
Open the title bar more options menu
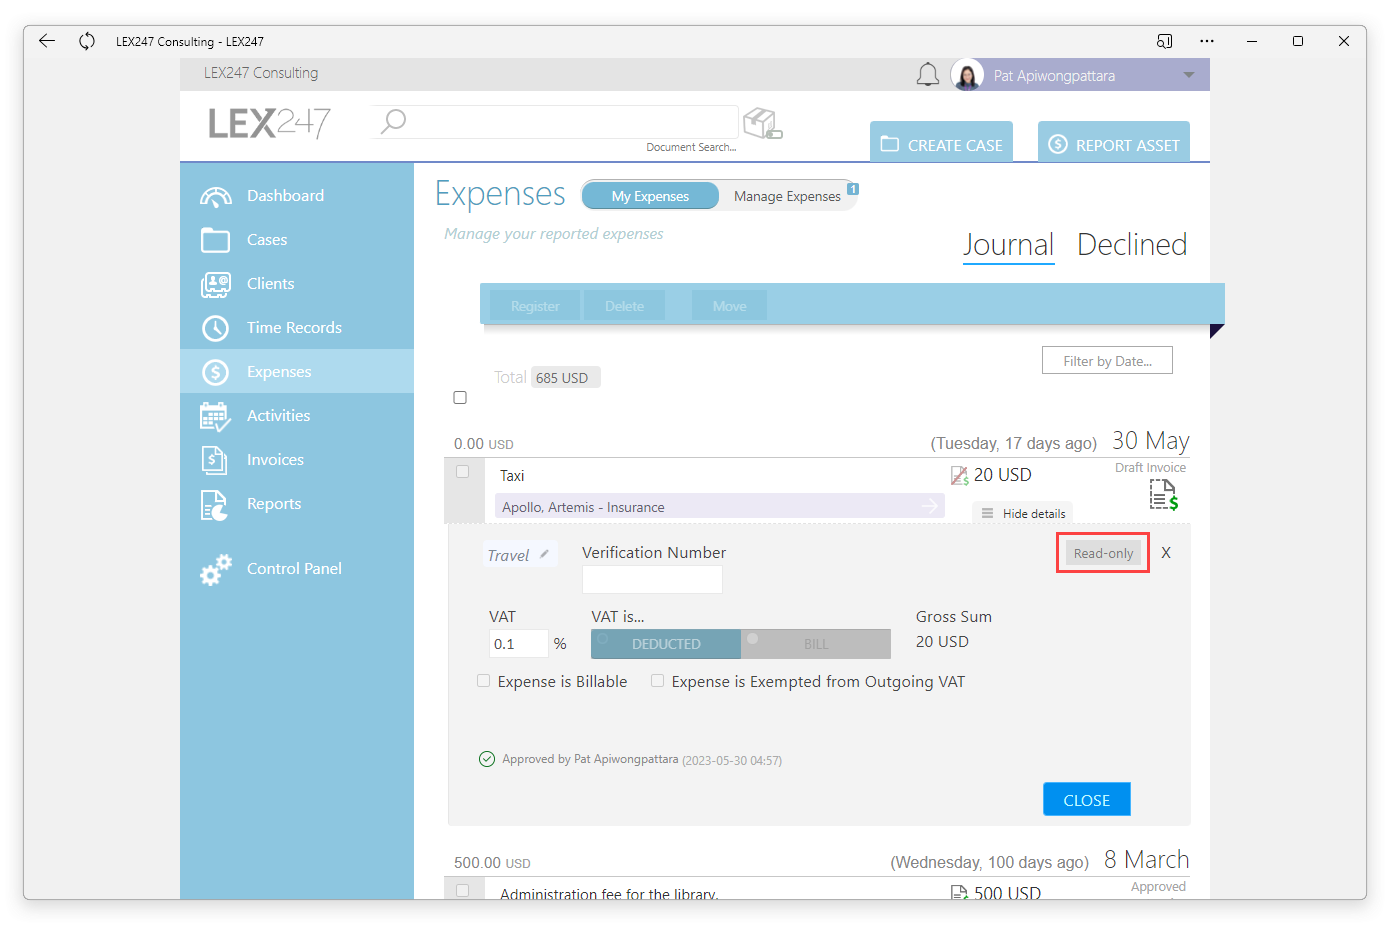click(1207, 41)
